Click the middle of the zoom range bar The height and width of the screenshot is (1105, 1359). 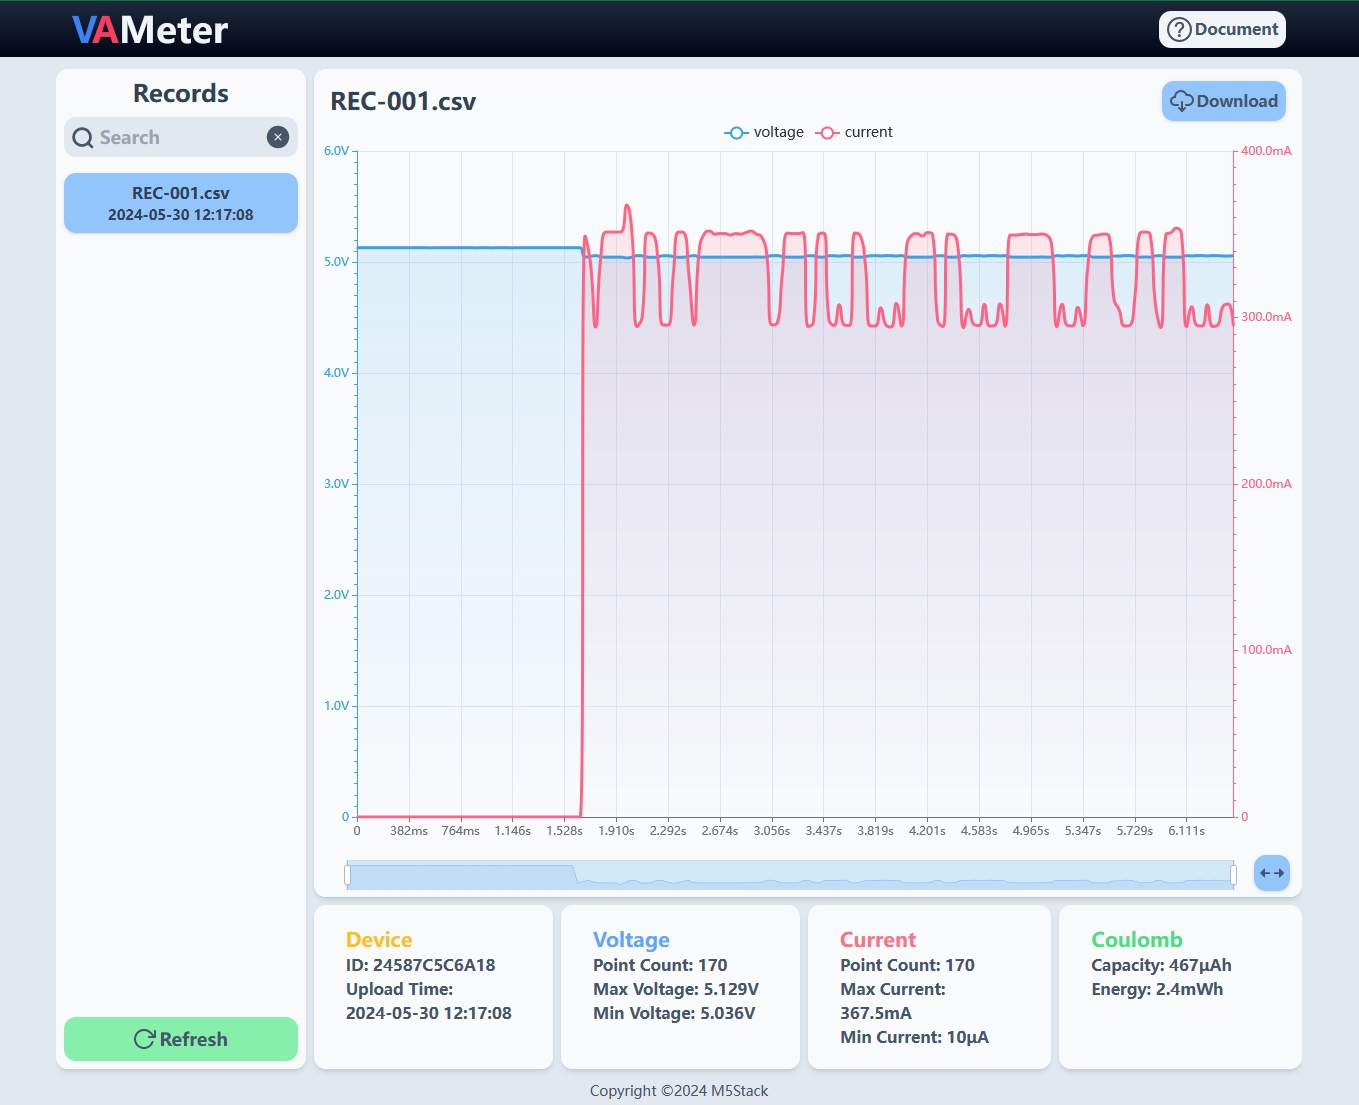[x=790, y=875]
